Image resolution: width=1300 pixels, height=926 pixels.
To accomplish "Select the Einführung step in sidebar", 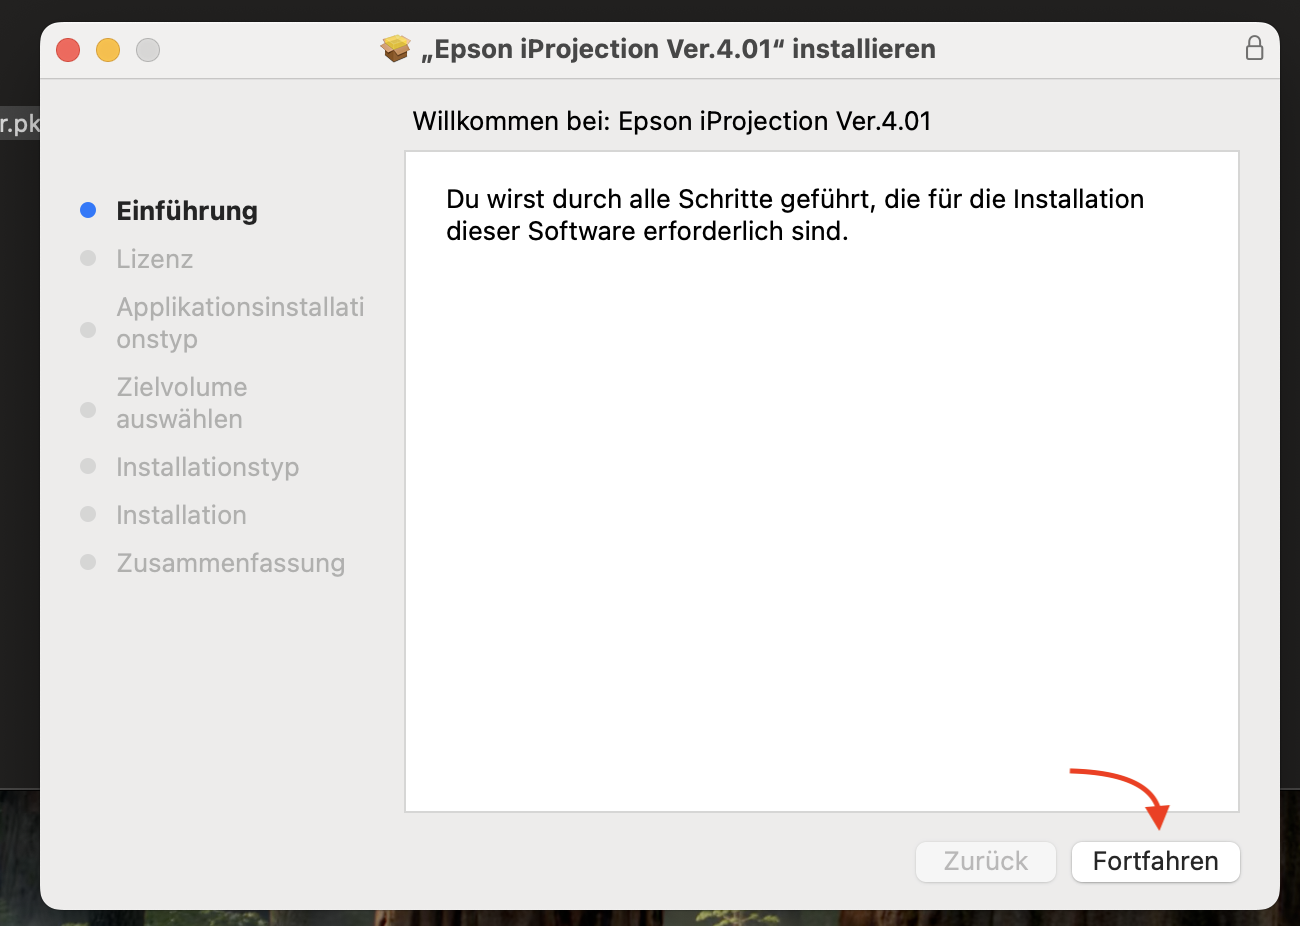I will coord(187,211).
